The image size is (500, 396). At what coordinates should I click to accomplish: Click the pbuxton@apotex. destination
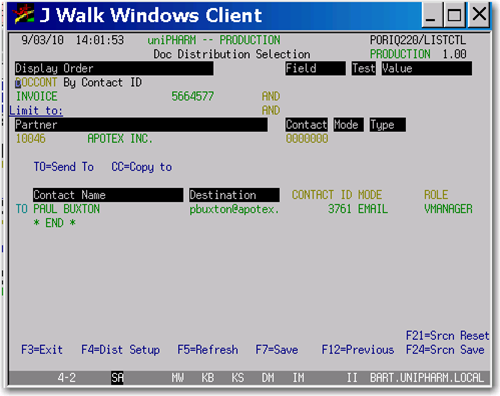234,209
